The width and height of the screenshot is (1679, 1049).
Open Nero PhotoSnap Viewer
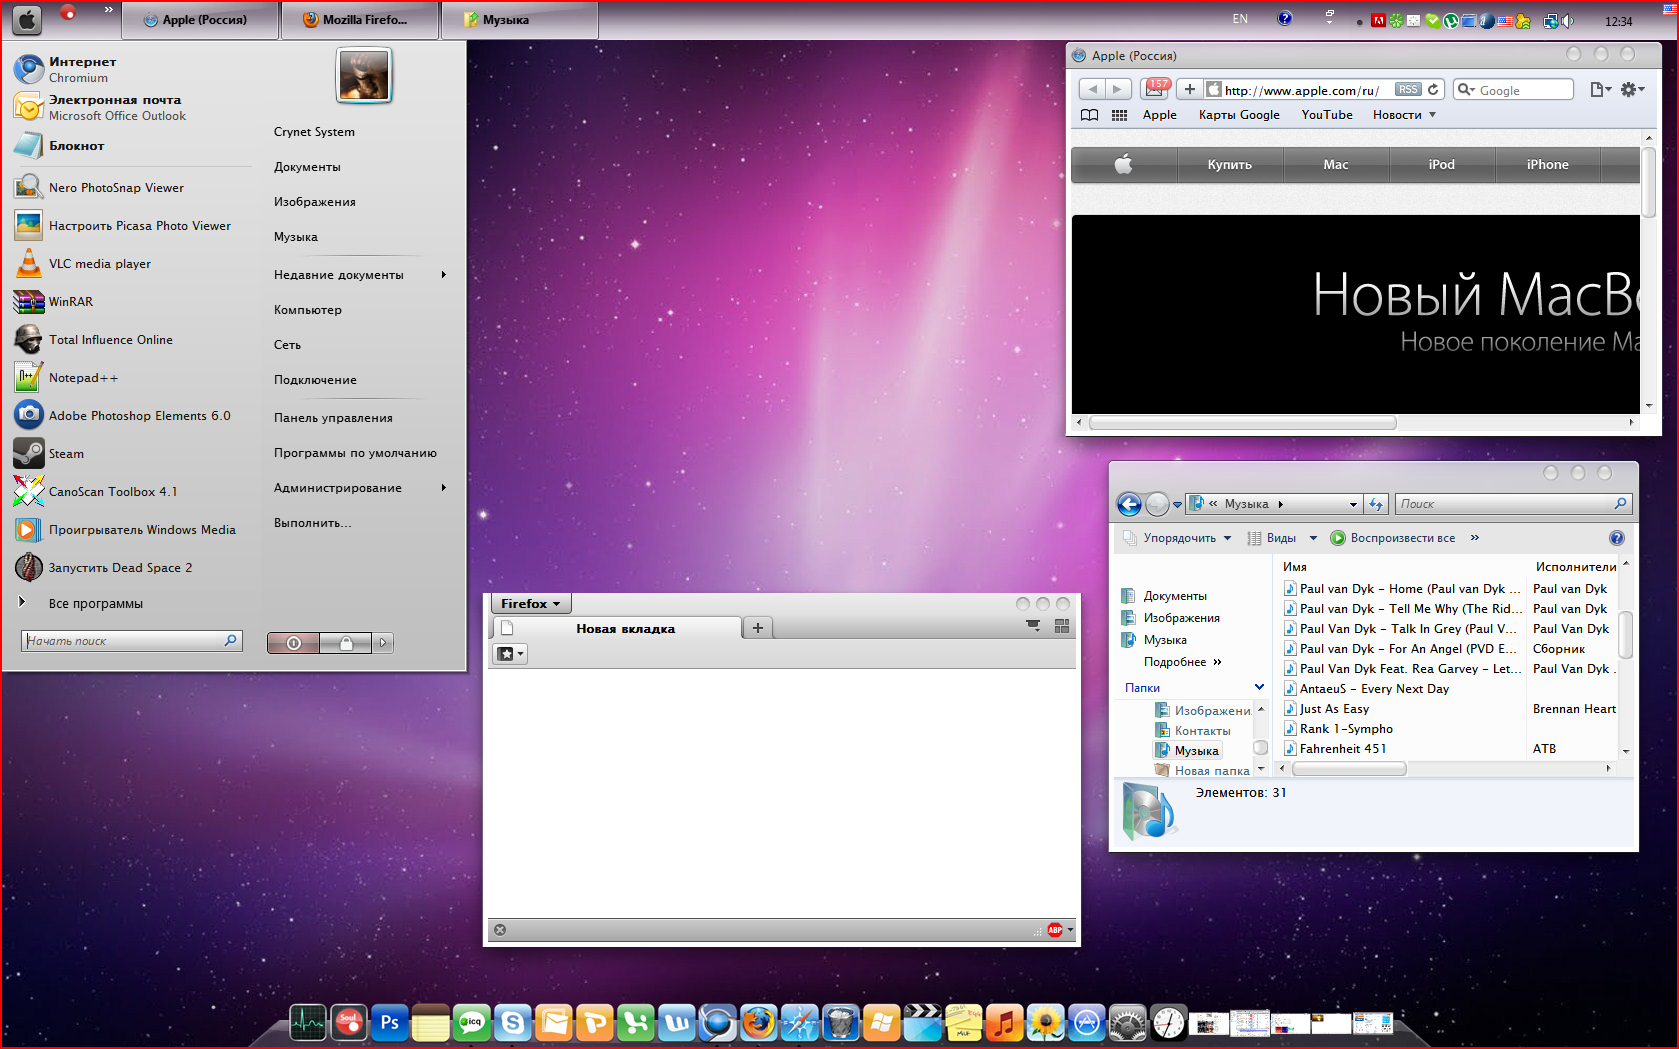click(x=99, y=188)
